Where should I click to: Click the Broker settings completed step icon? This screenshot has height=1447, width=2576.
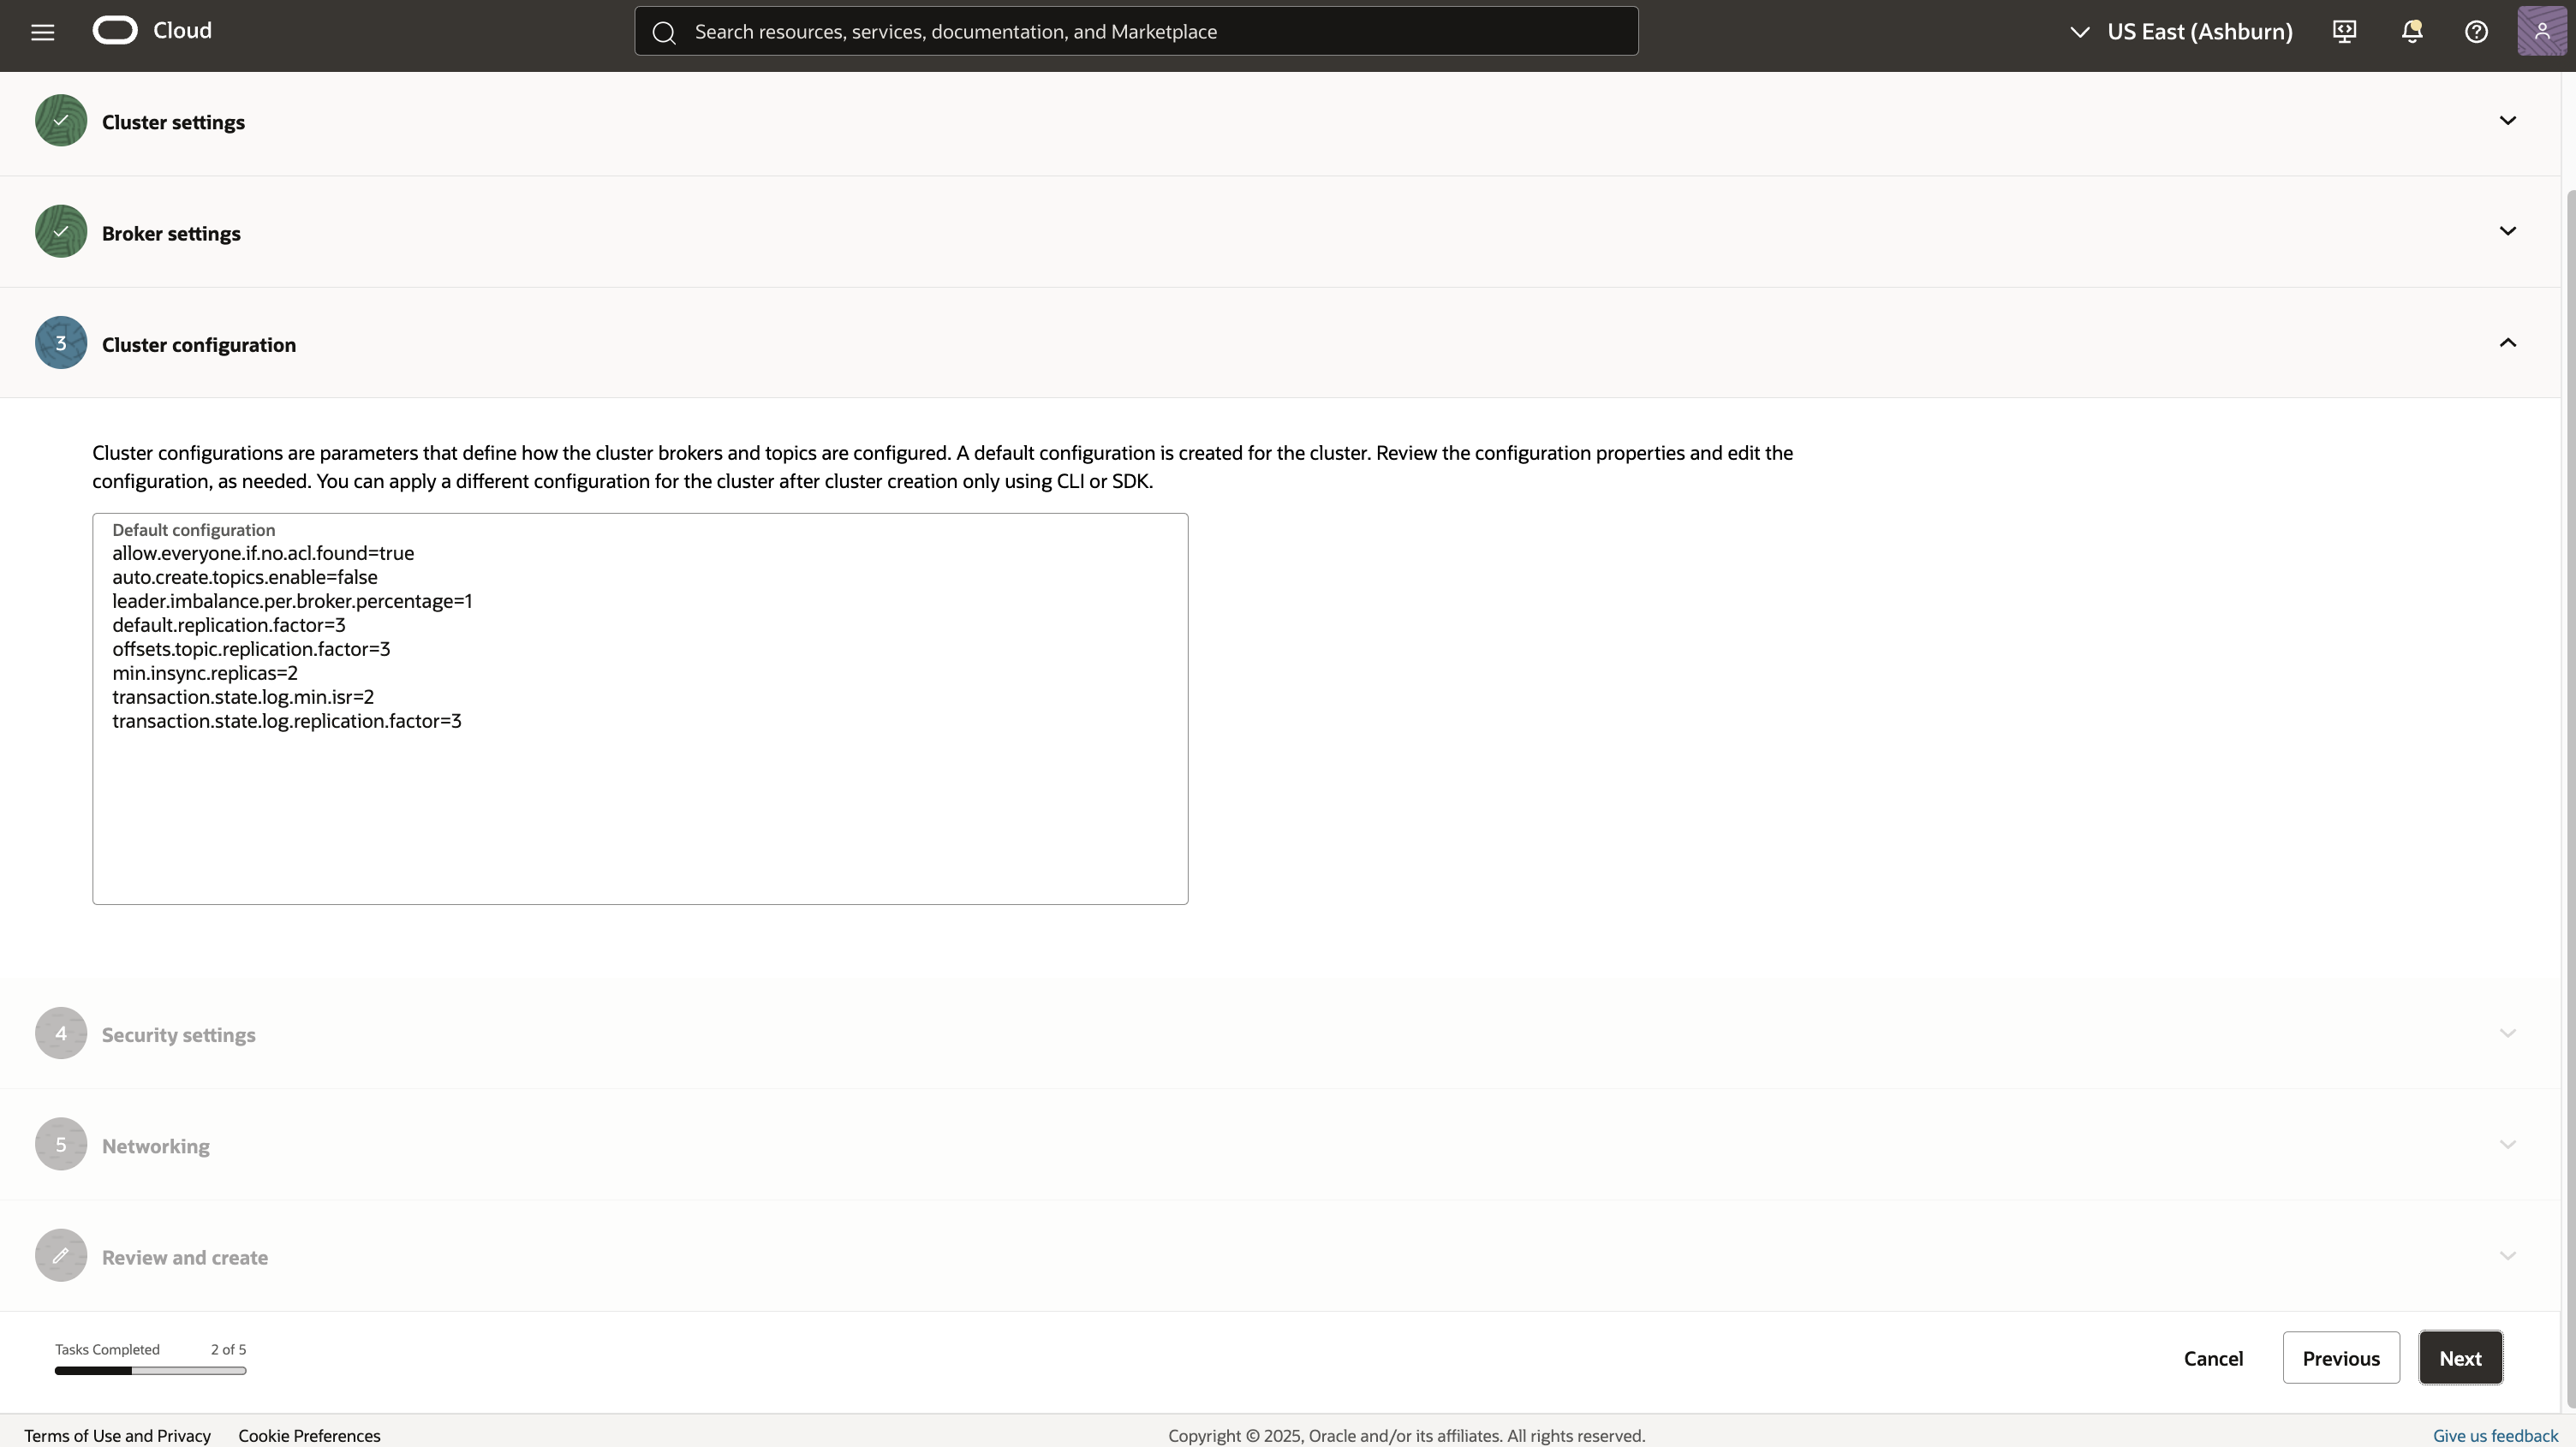tap(61, 232)
